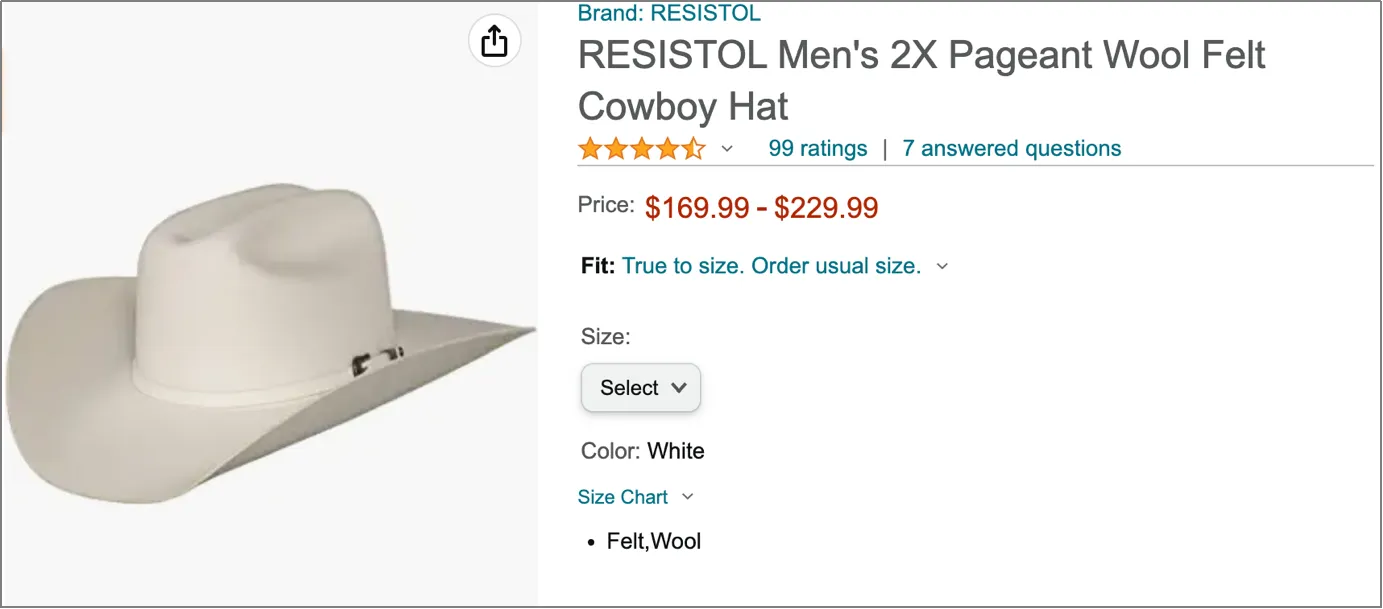Click the first orange star icon

587,147
